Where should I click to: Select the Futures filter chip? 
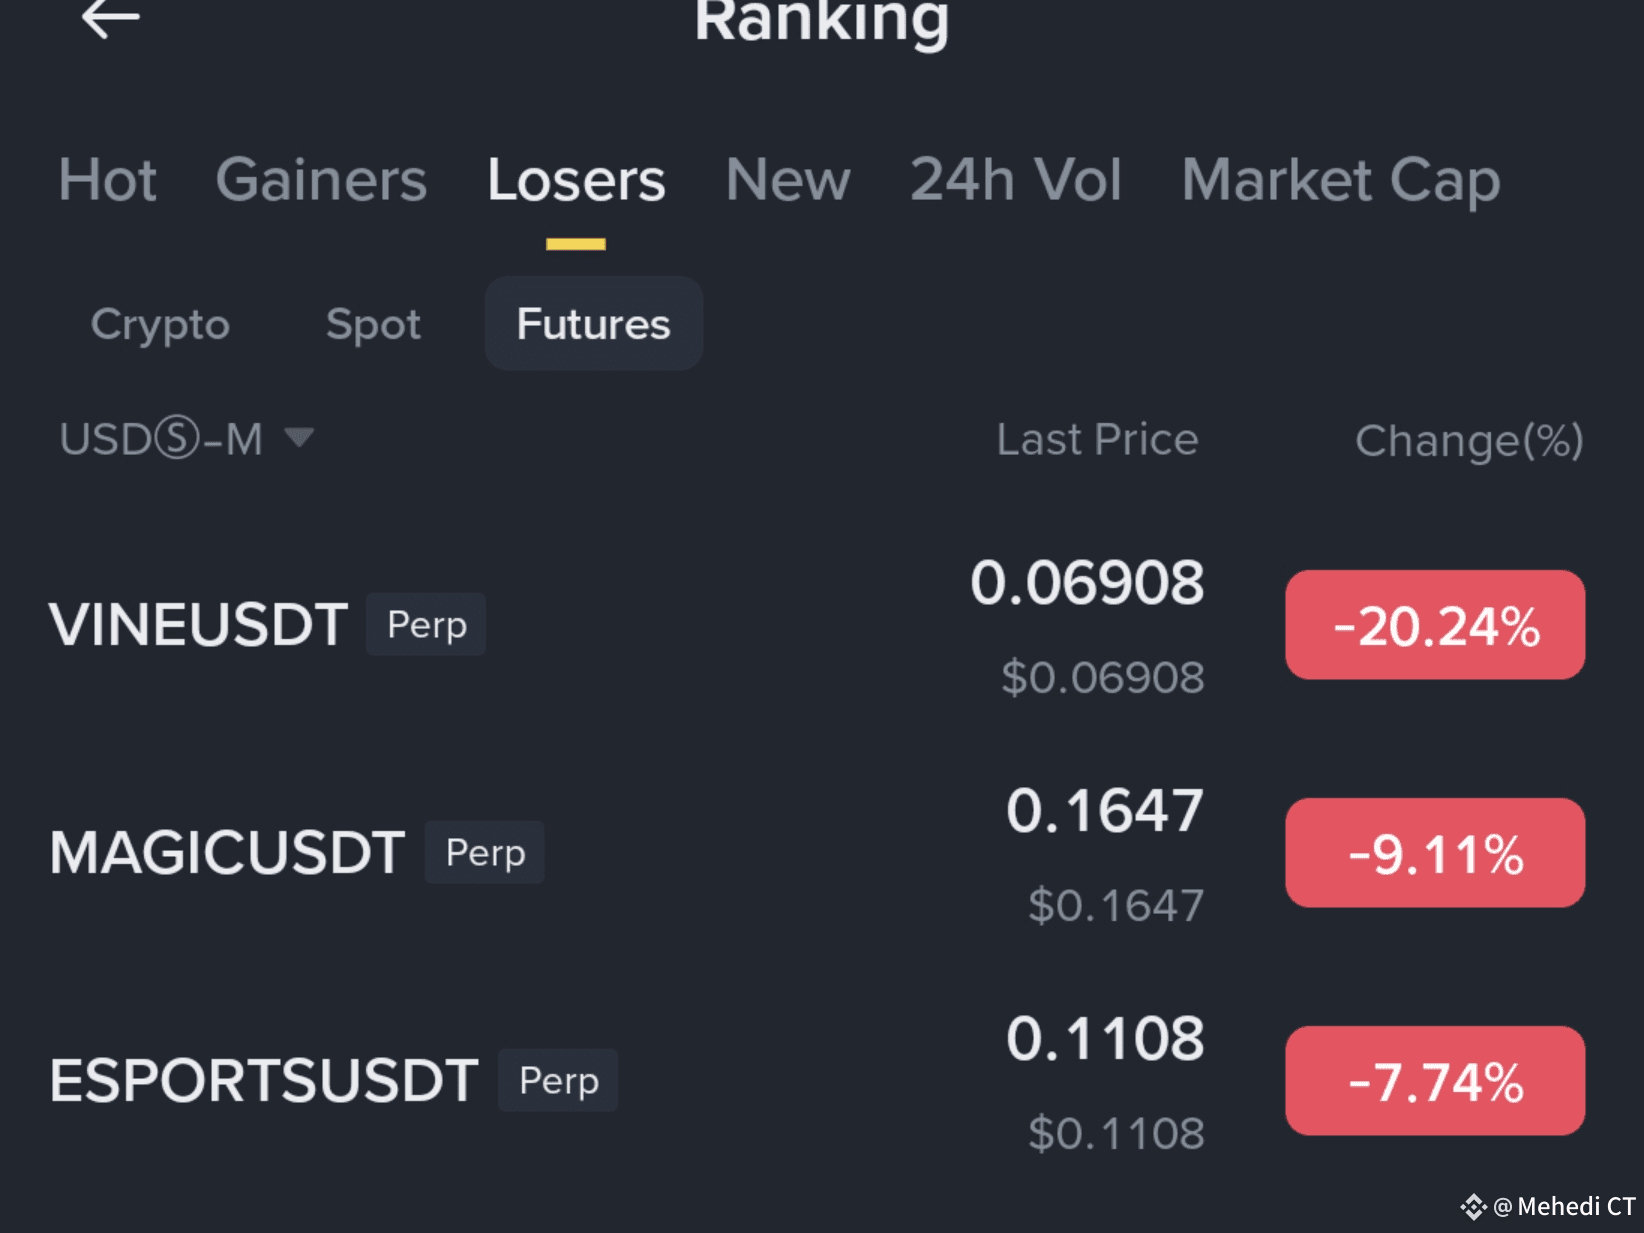594,324
